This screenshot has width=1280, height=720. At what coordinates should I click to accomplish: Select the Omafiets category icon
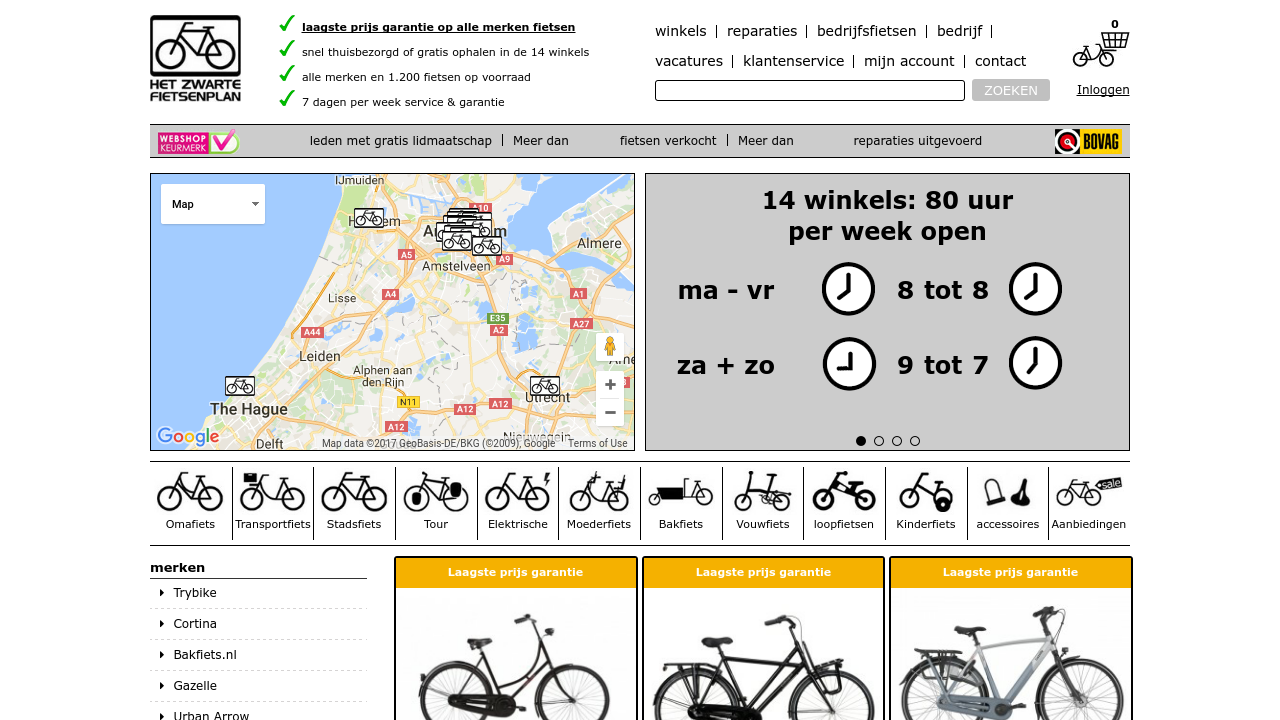tap(189, 492)
